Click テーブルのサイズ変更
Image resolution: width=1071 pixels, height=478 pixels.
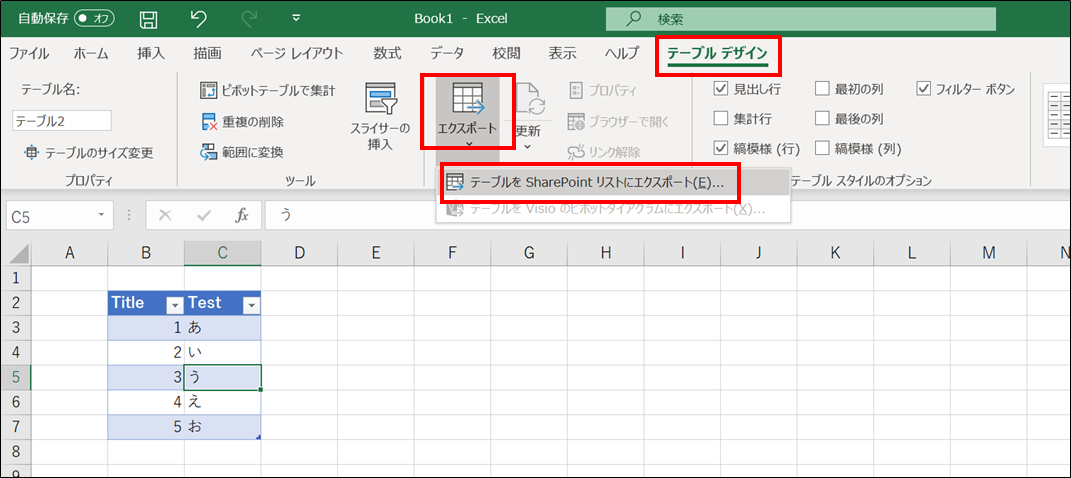(89, 152)
